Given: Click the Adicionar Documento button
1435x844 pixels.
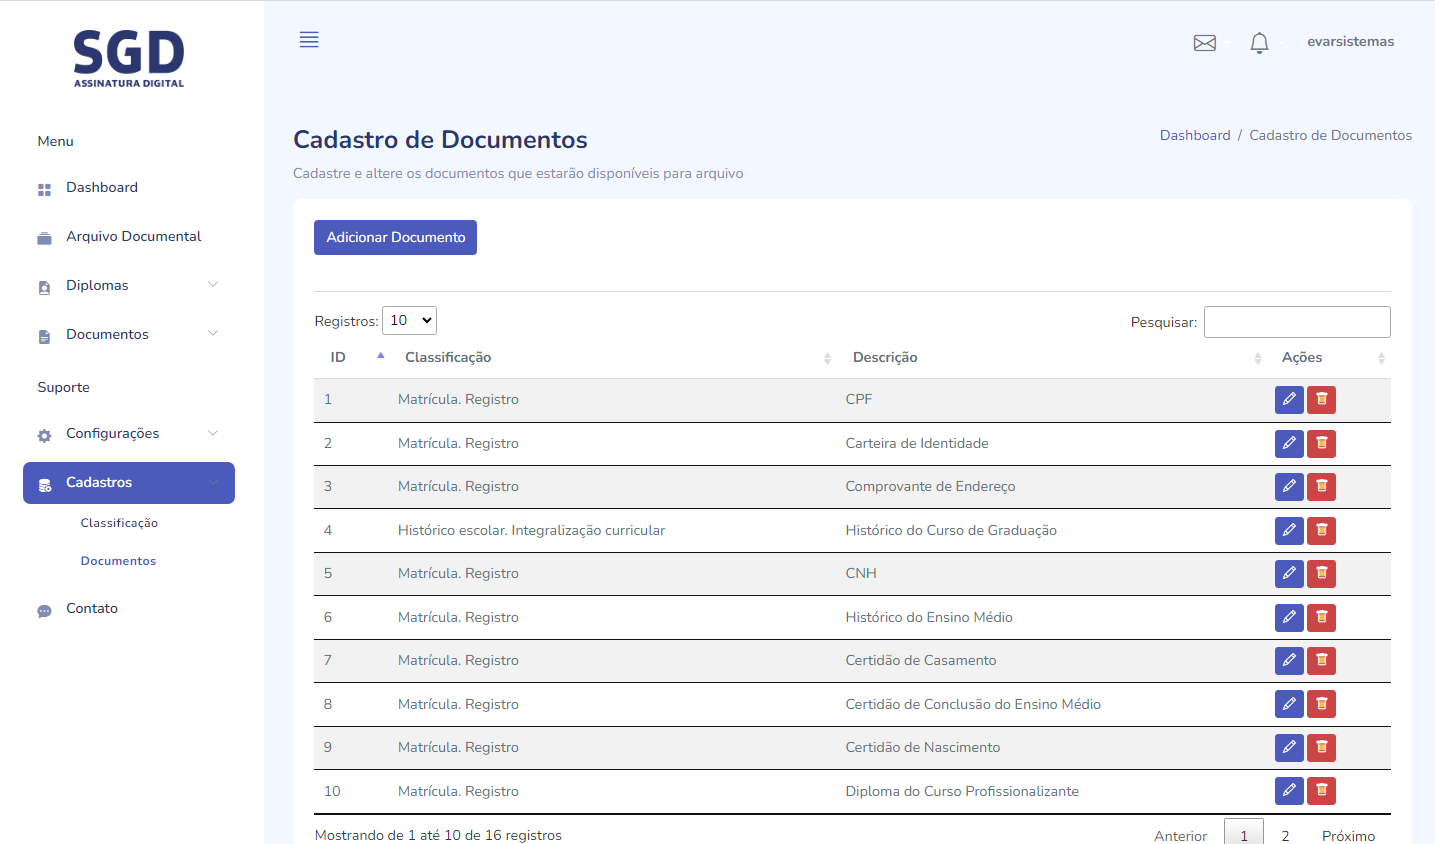Looking at the screenshot, I should [x=395, y=238].
